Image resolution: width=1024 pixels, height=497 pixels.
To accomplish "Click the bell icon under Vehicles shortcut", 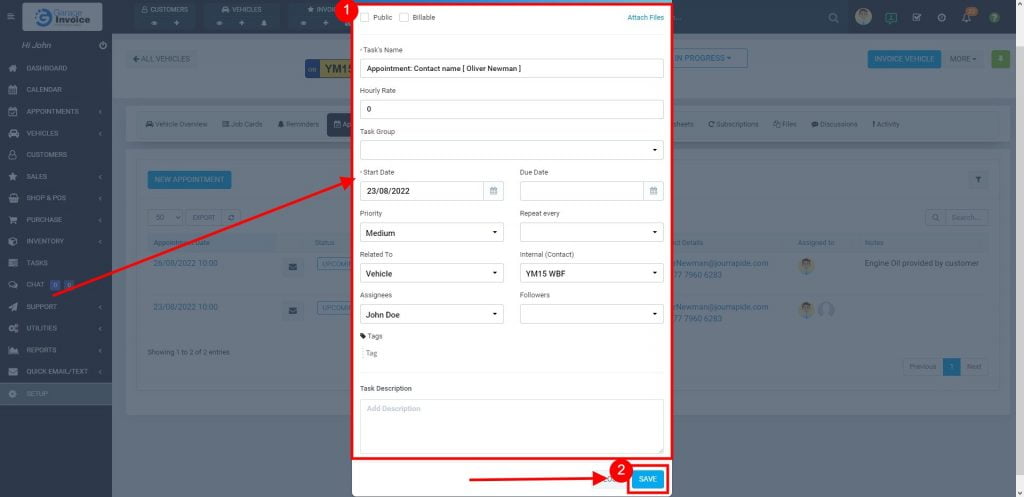I will [264, 23].
